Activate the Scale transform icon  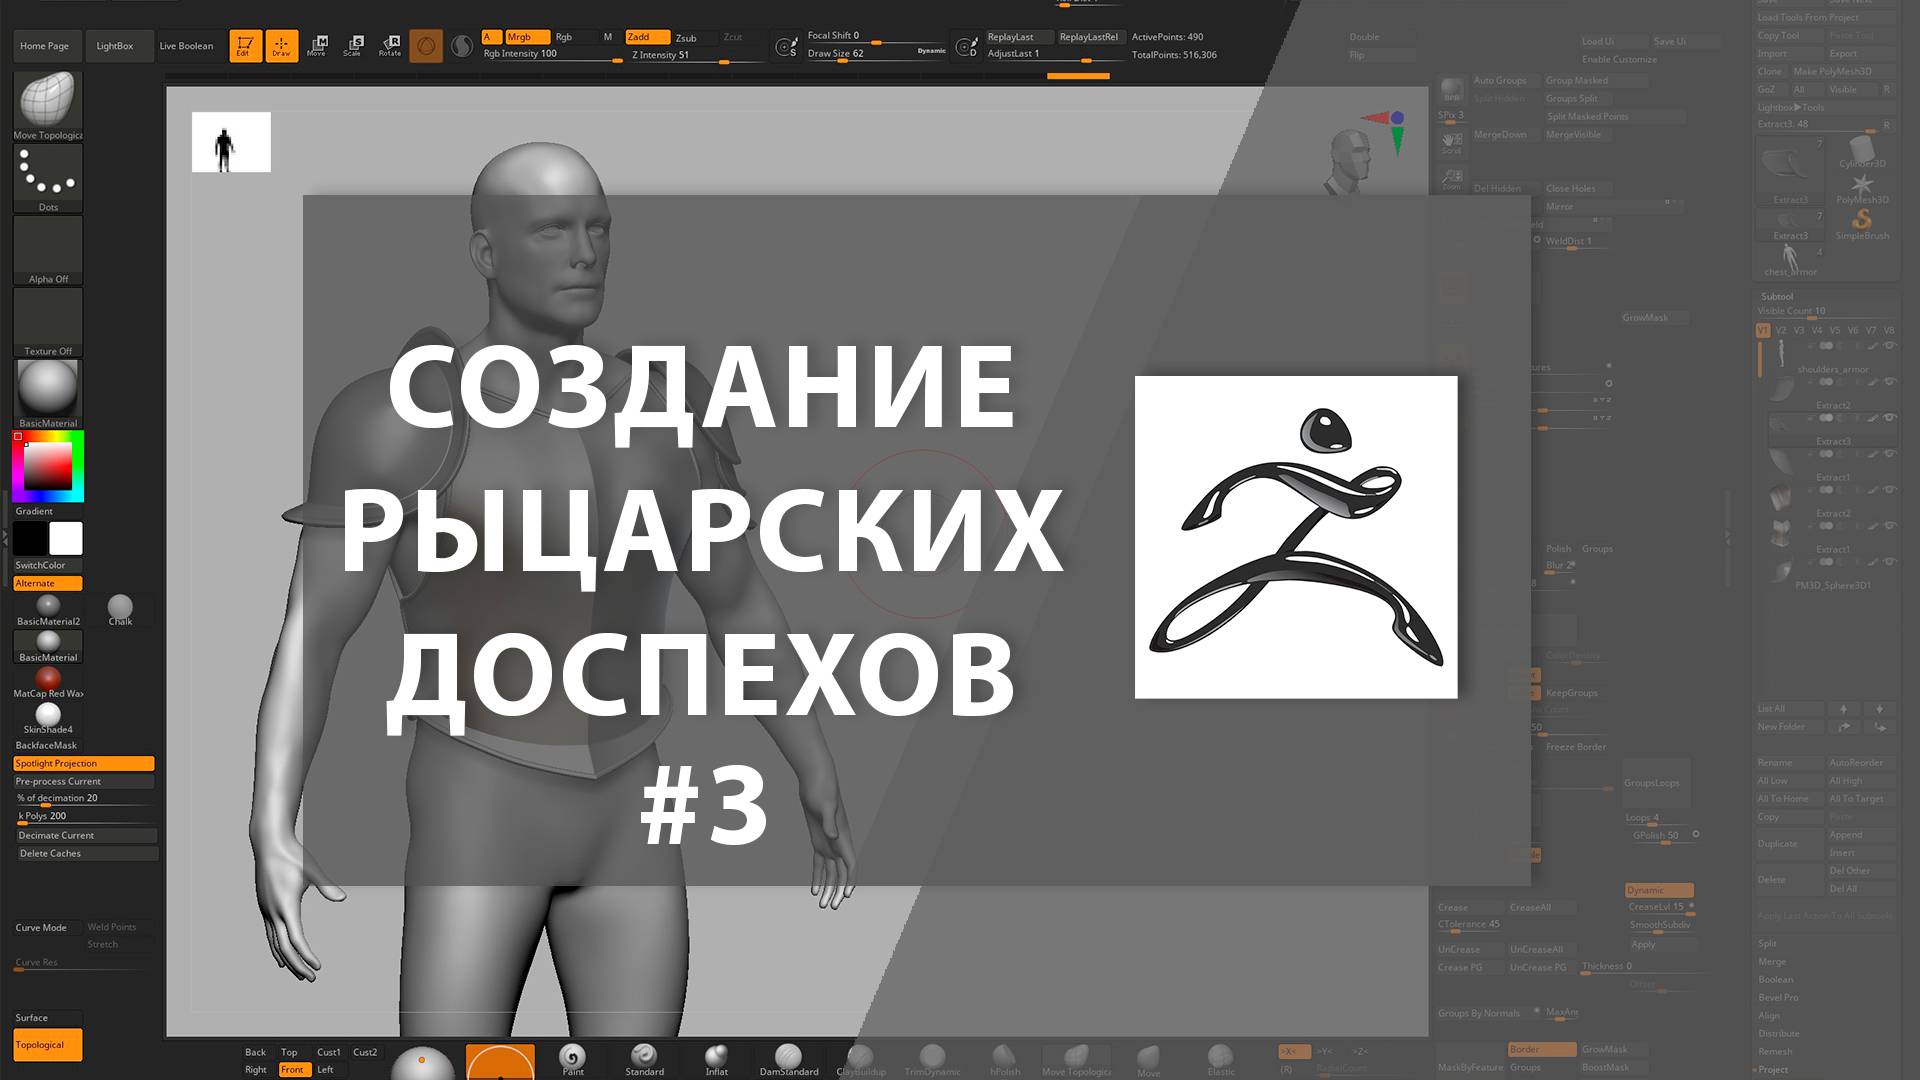(353, 46)
